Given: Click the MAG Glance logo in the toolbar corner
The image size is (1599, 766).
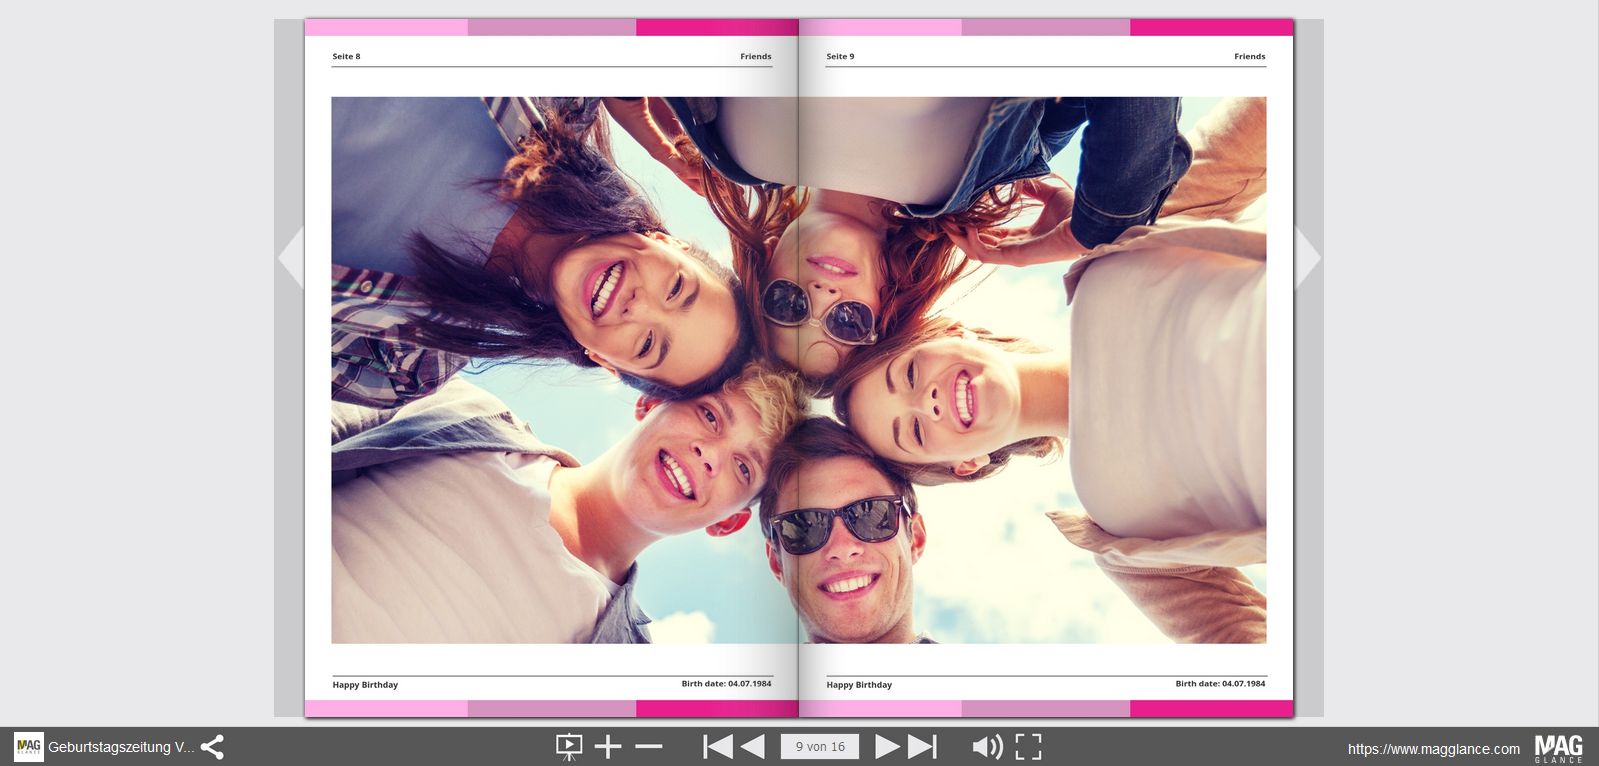Looking at the screenshot, I should [1558, 748].
